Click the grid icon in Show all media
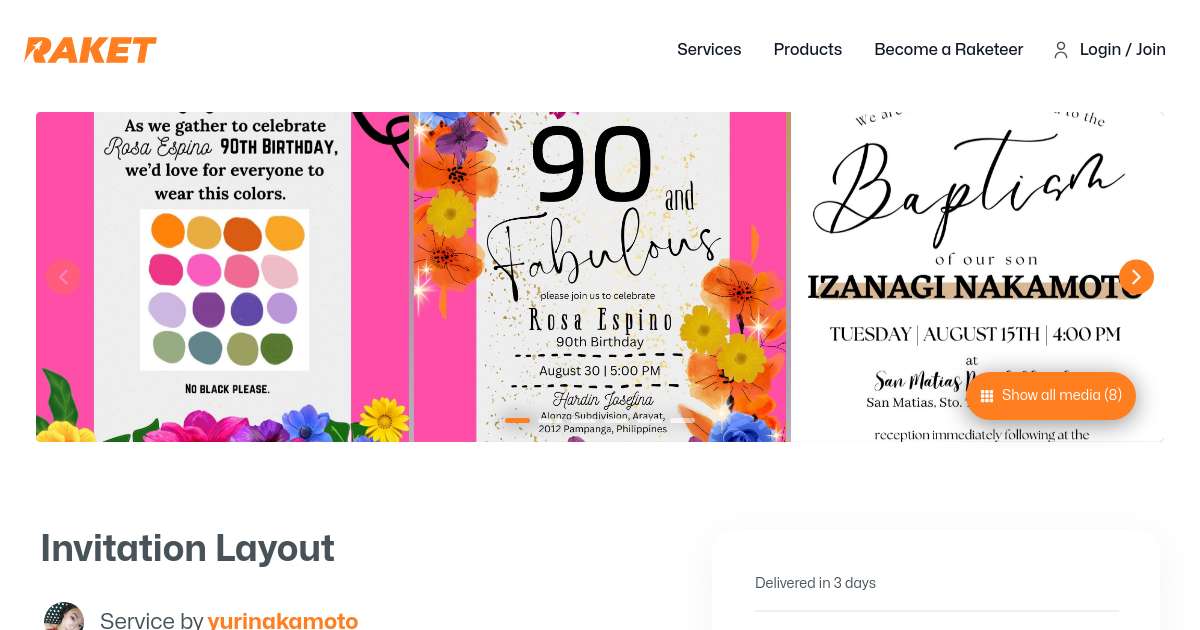The width and height of the screenshot is (1200, 630). (987, 396)
